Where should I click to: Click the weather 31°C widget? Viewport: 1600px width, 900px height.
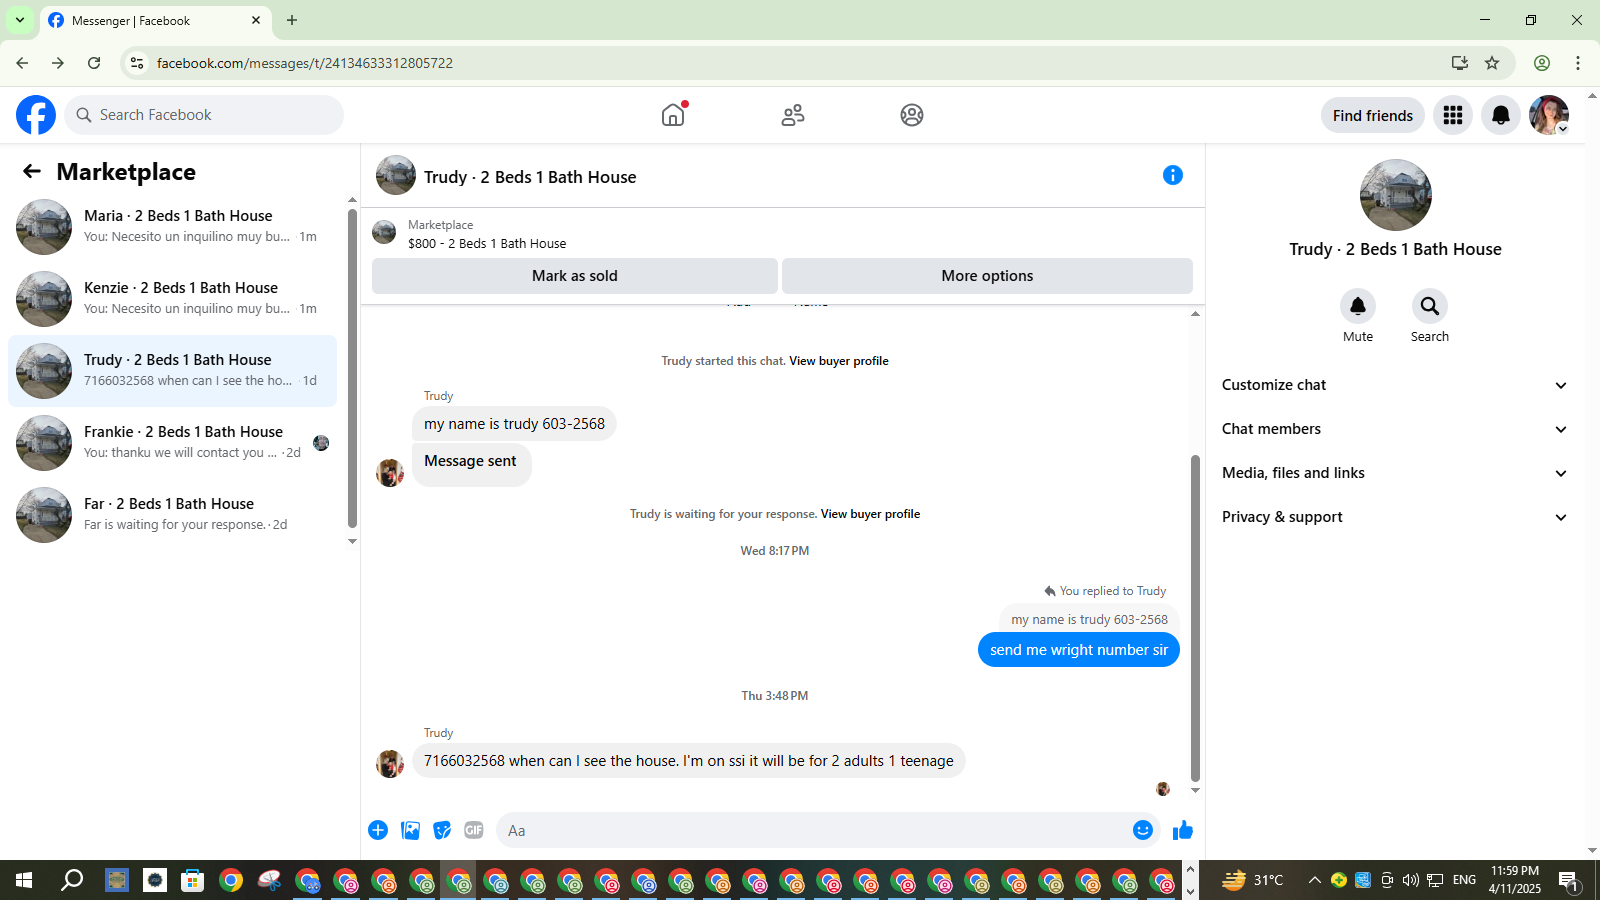point(1252,880)
